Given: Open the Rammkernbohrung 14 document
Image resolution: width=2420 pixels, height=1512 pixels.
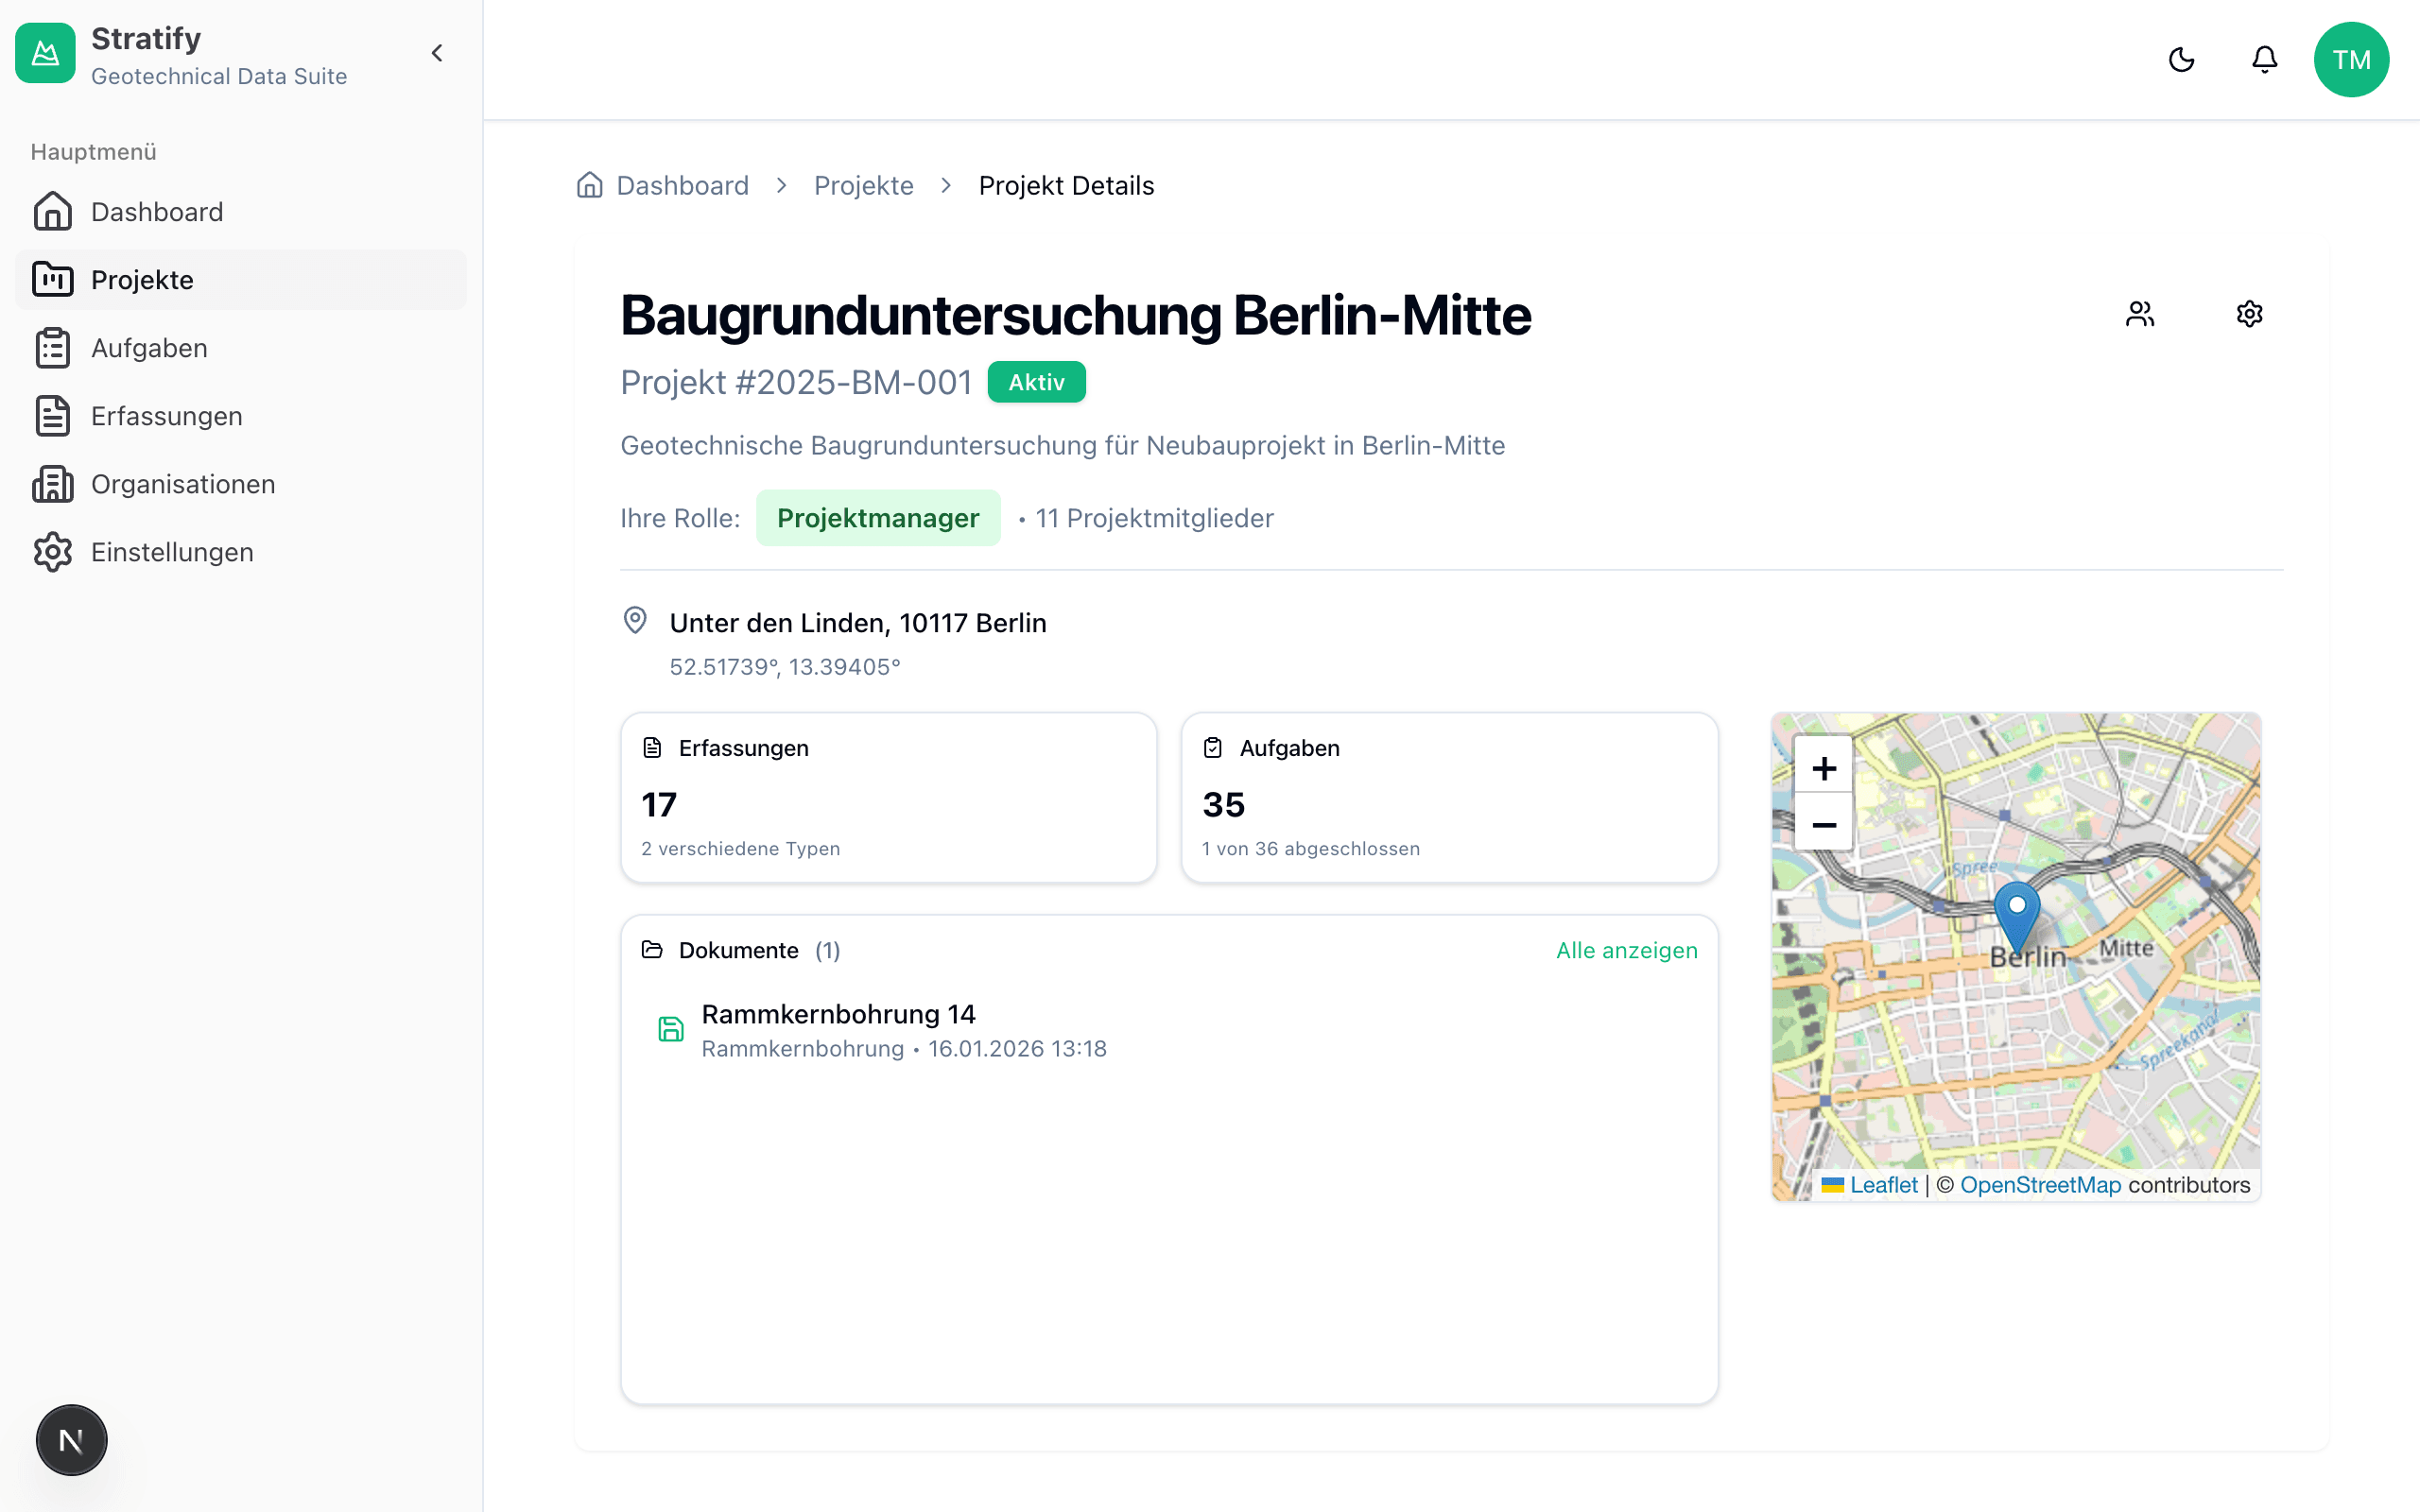Looking at the screenshot, I should (x=838, y=1013).
